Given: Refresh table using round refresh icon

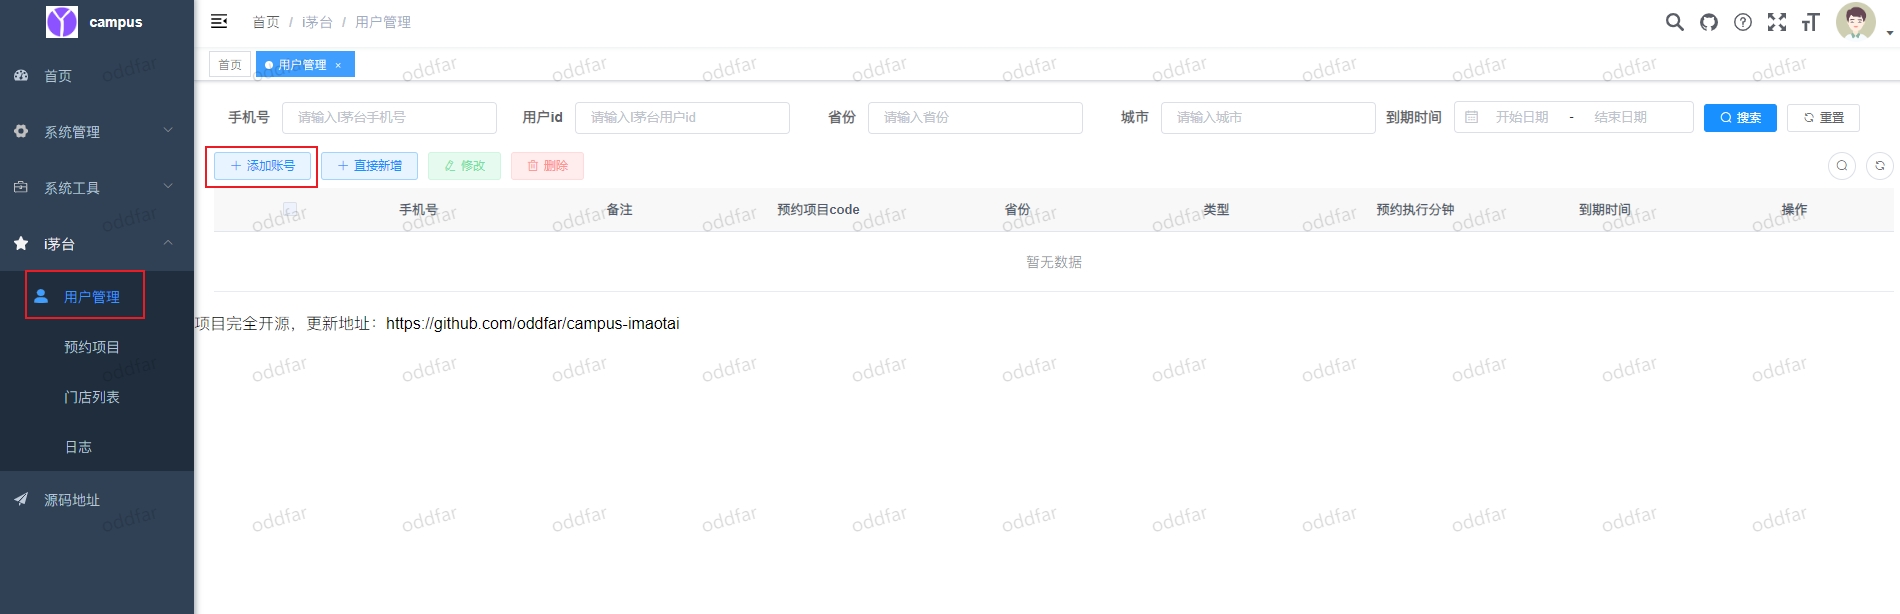Looking at the screenshot, I should point(1880,166).
